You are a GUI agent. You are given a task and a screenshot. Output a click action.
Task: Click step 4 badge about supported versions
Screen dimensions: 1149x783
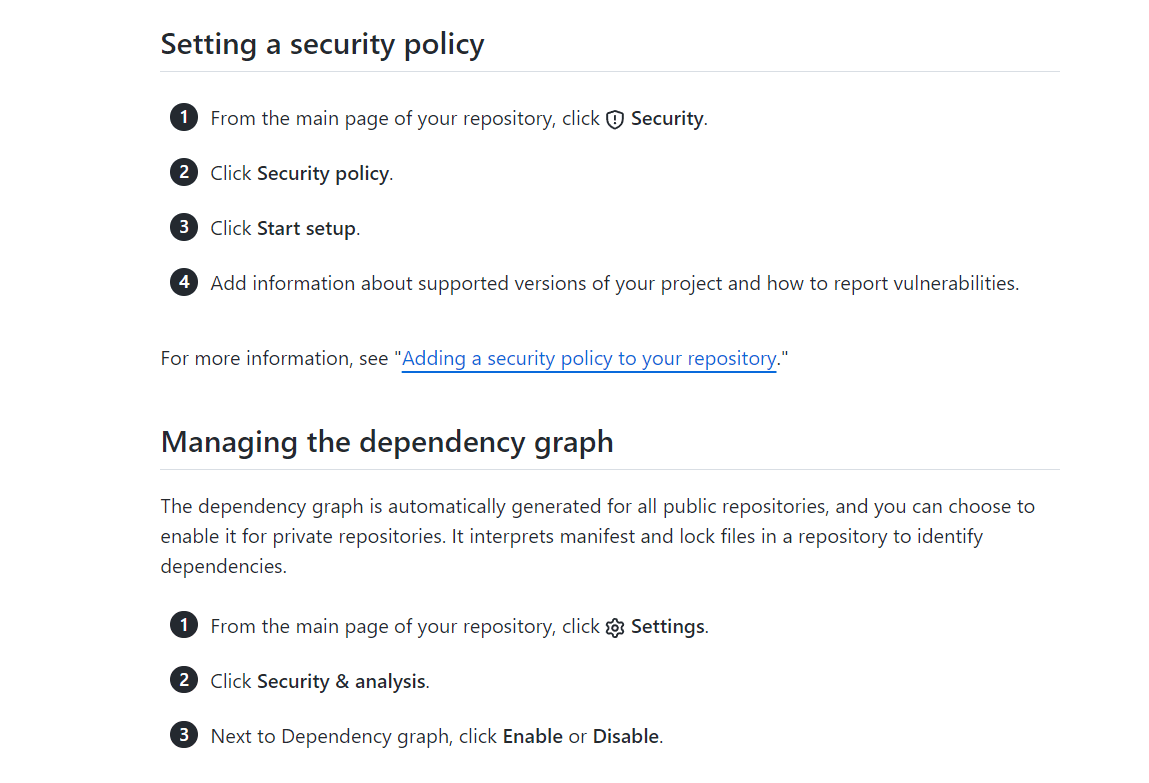184,283
